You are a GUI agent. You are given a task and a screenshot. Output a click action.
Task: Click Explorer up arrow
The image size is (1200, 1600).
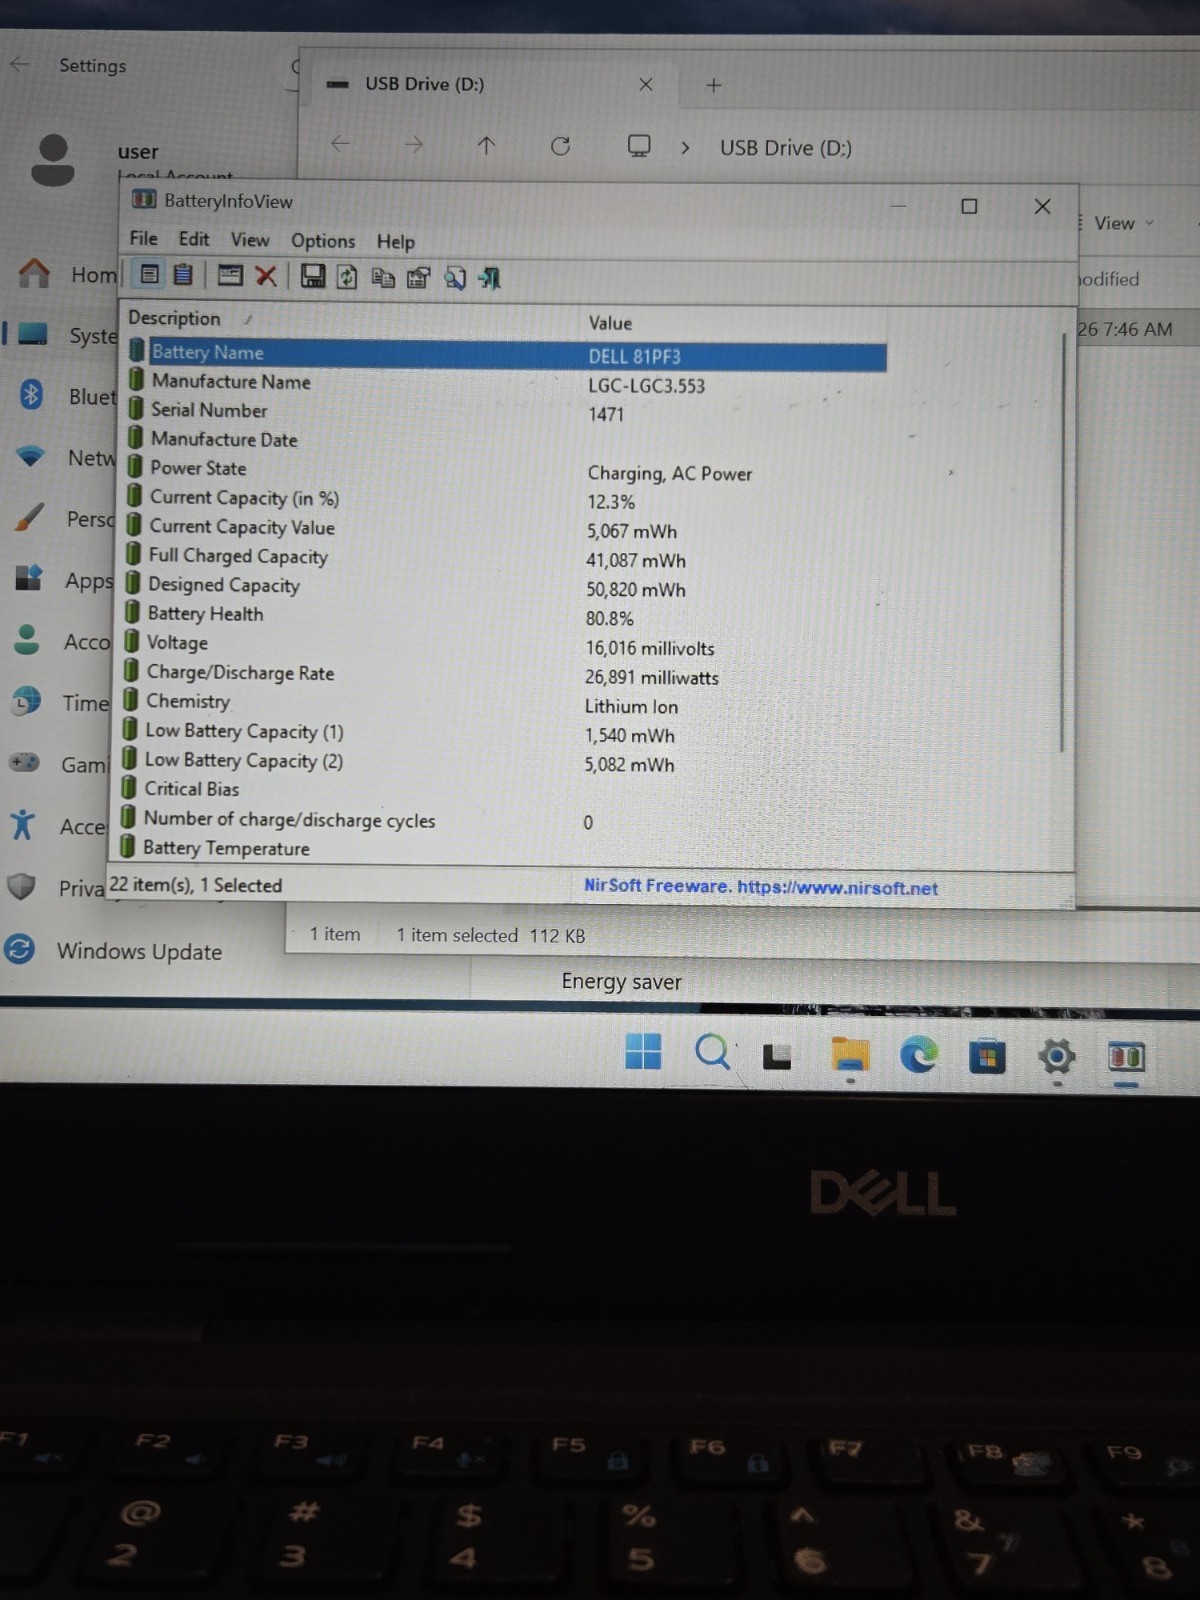[486, 146]
